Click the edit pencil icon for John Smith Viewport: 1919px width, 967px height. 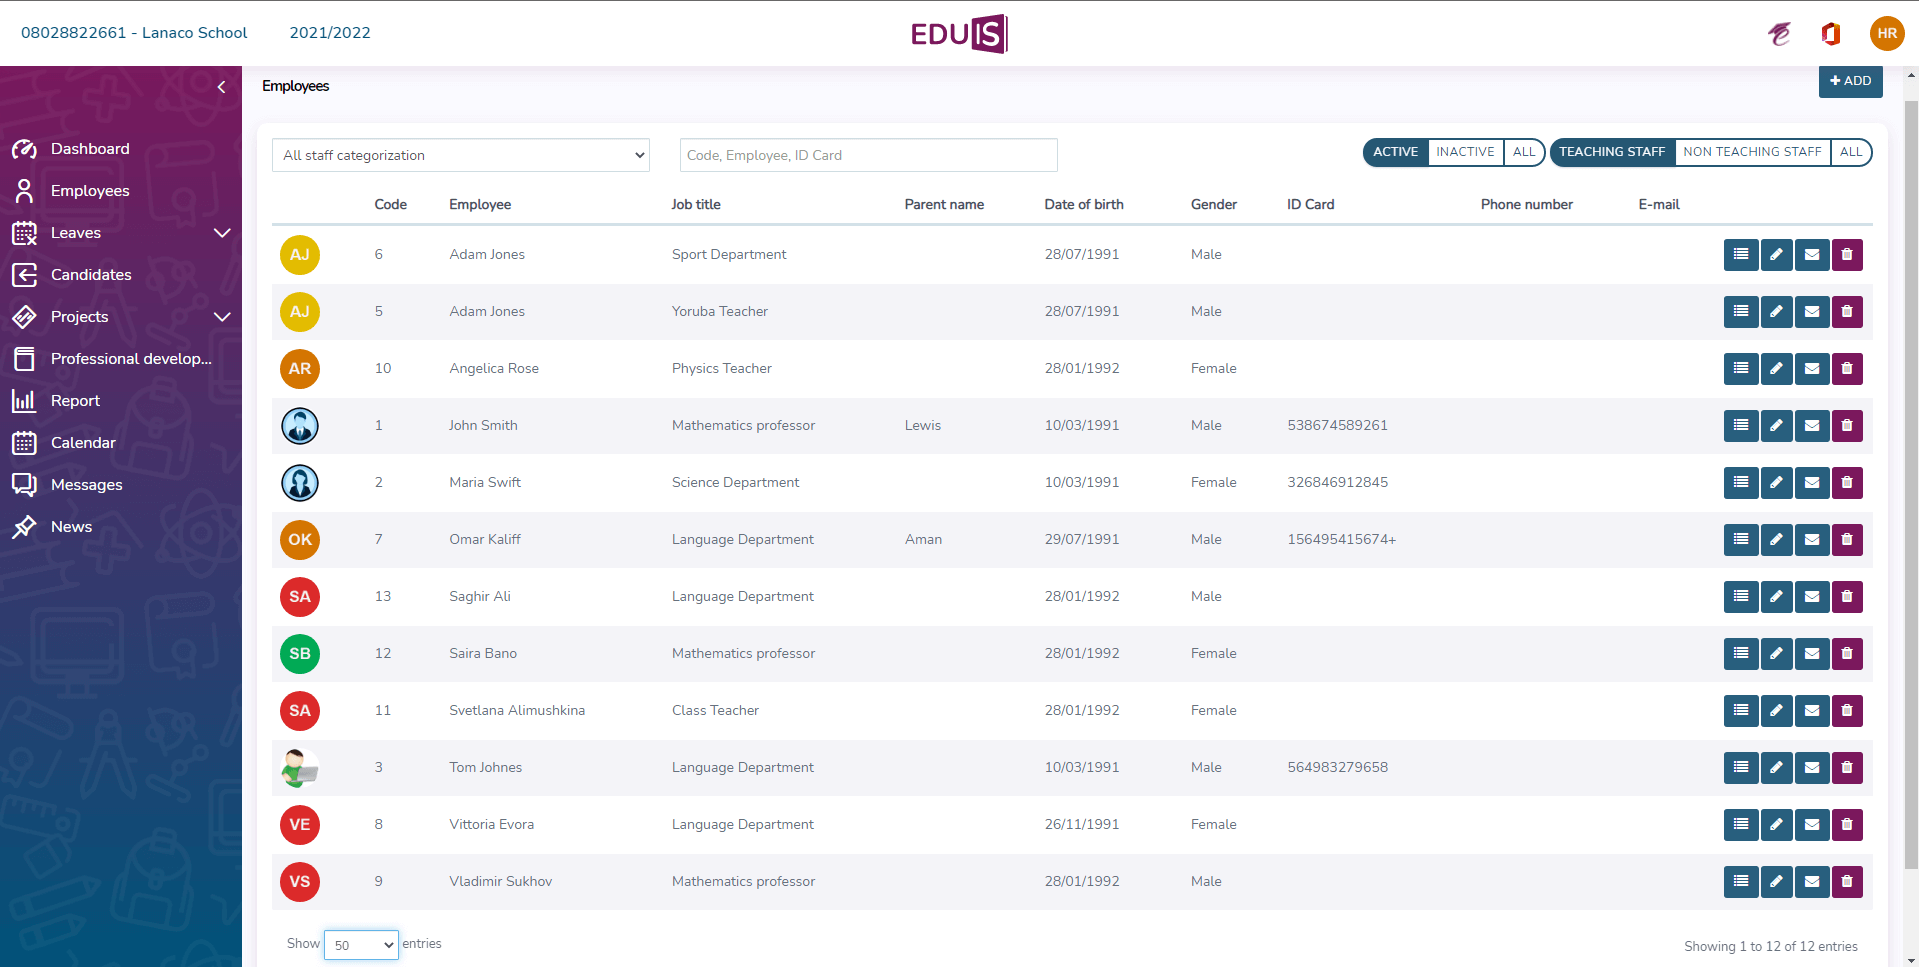pyautogui.click(x=1776, y=426)
